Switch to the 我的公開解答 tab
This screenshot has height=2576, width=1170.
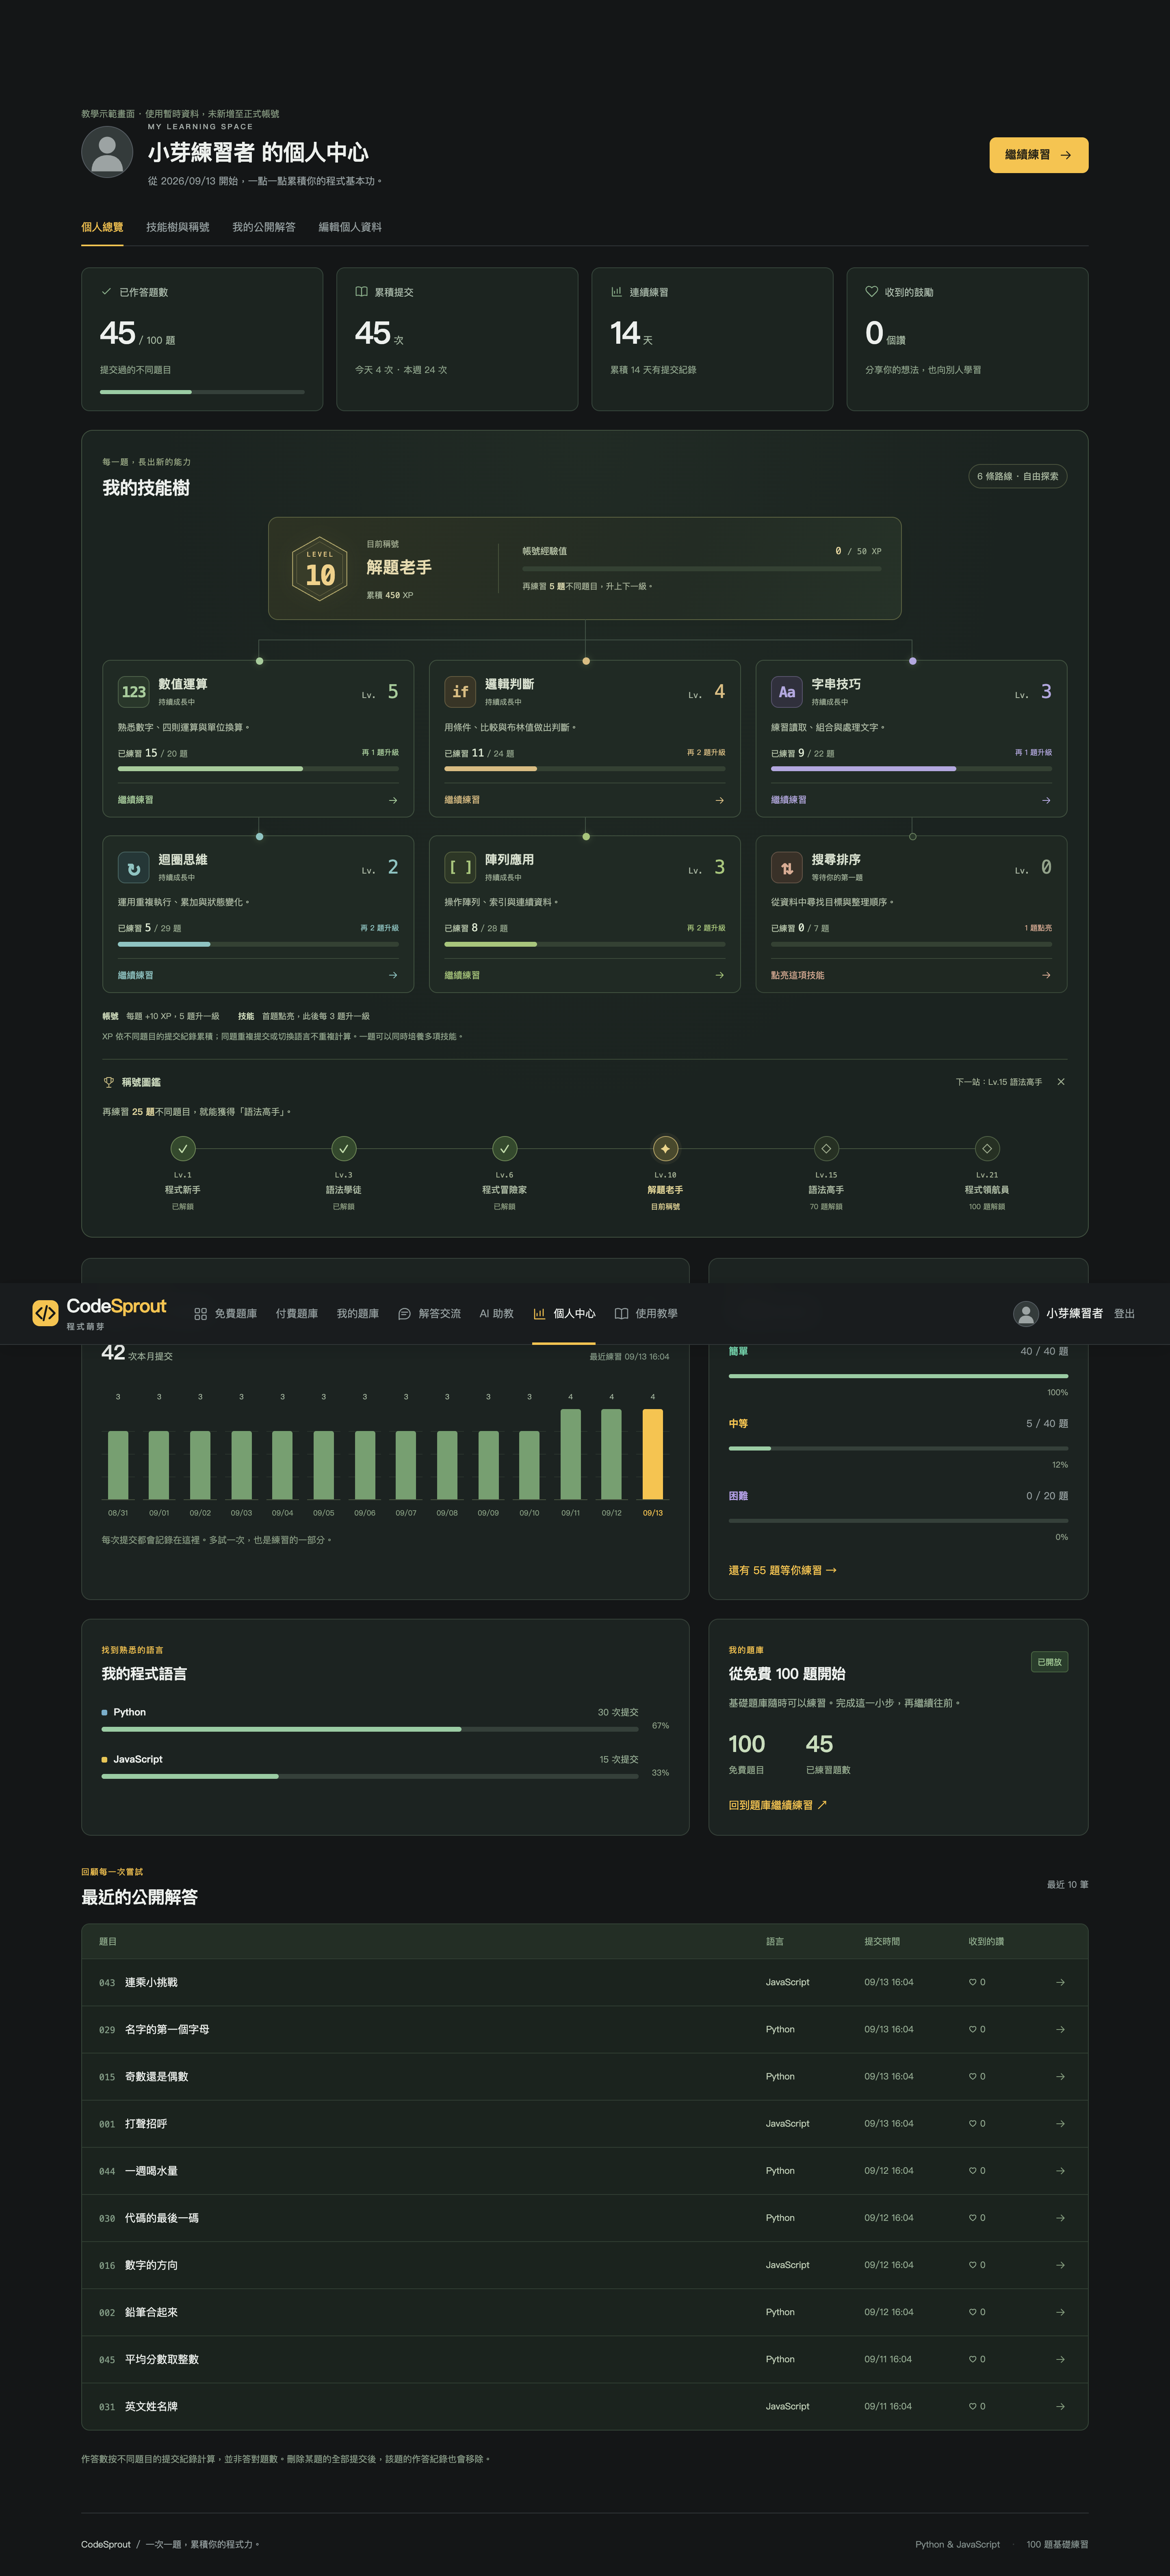[x=264, y=227]
